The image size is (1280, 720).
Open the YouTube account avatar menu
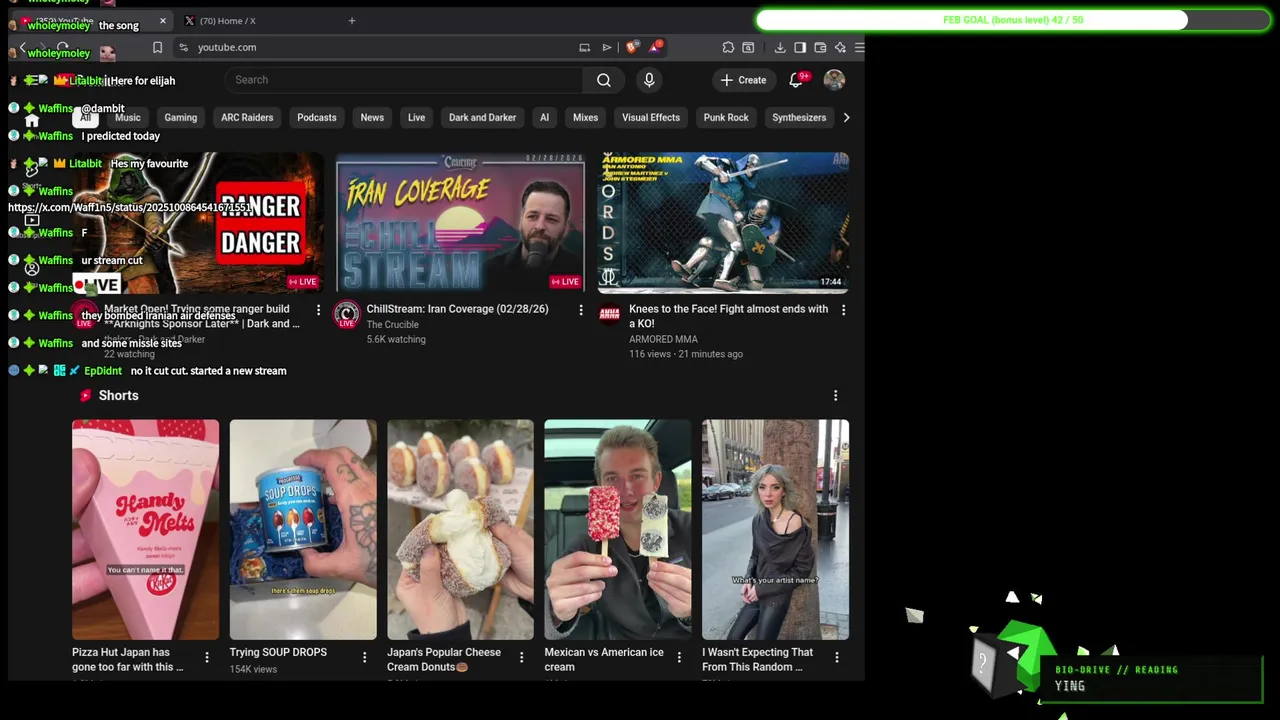[x=834, y=80]
